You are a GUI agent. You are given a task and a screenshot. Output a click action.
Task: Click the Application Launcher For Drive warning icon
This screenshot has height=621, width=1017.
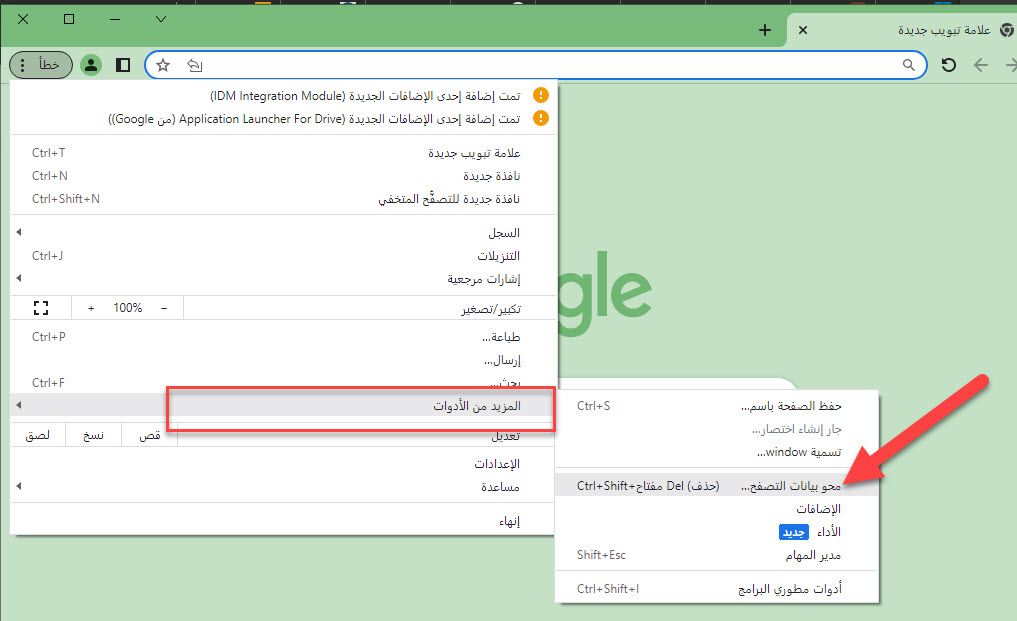(540, 118)
